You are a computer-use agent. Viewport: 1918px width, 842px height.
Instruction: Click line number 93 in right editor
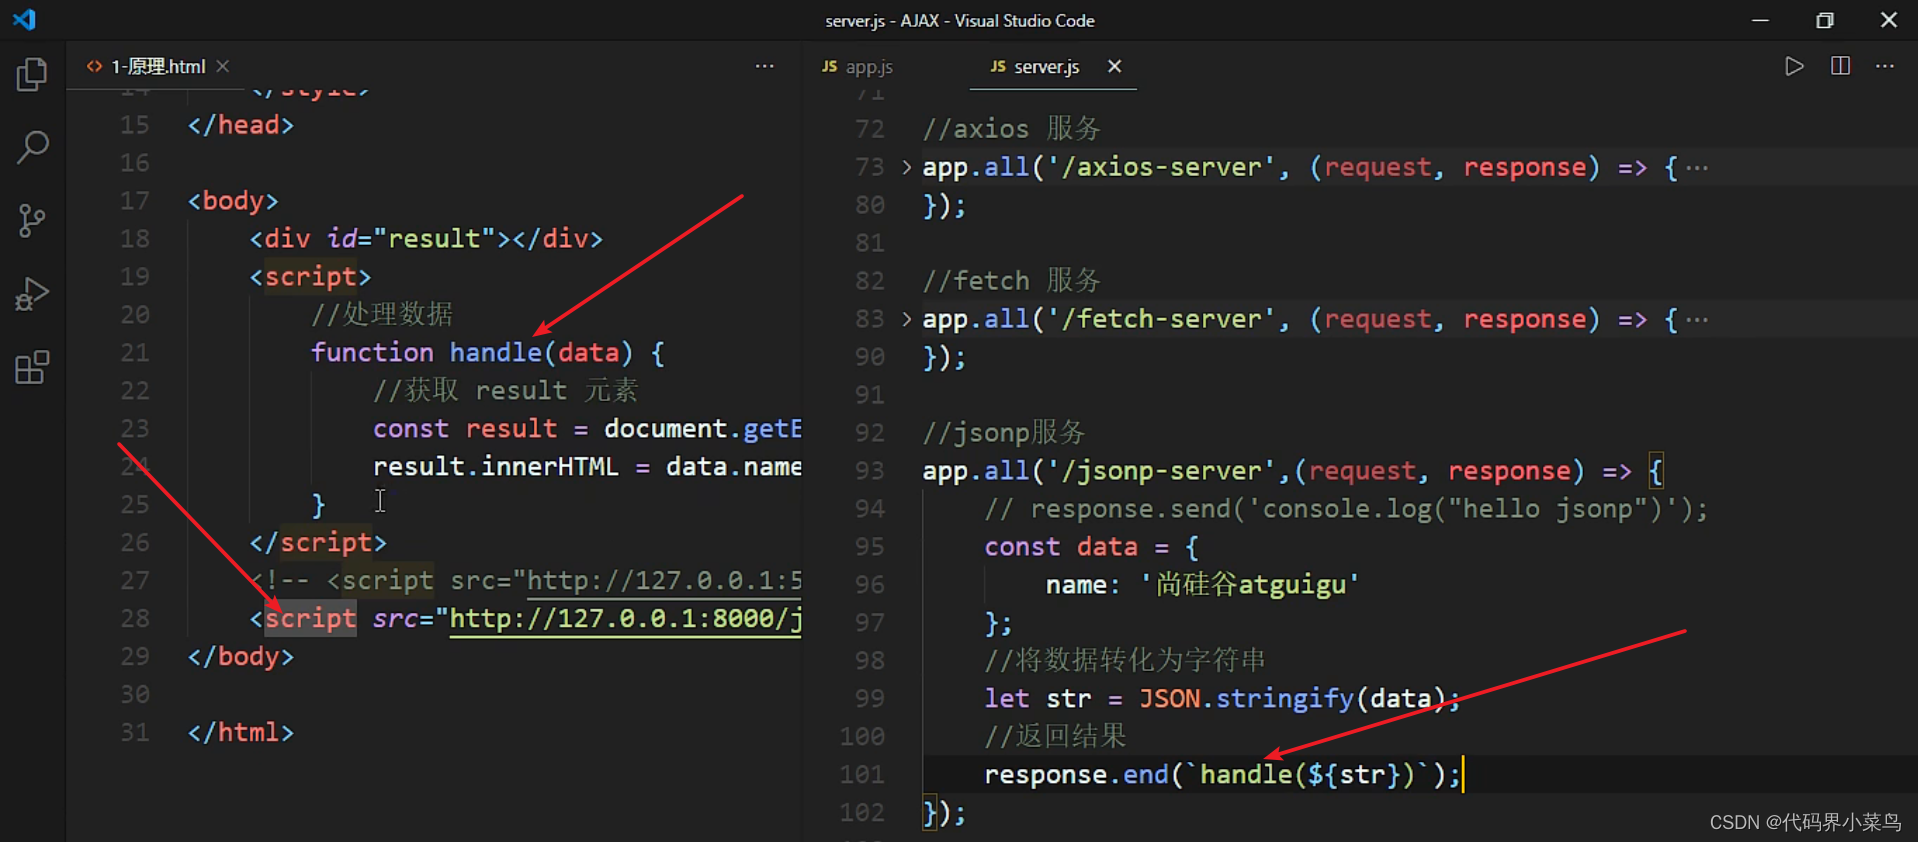coord(869,471)
